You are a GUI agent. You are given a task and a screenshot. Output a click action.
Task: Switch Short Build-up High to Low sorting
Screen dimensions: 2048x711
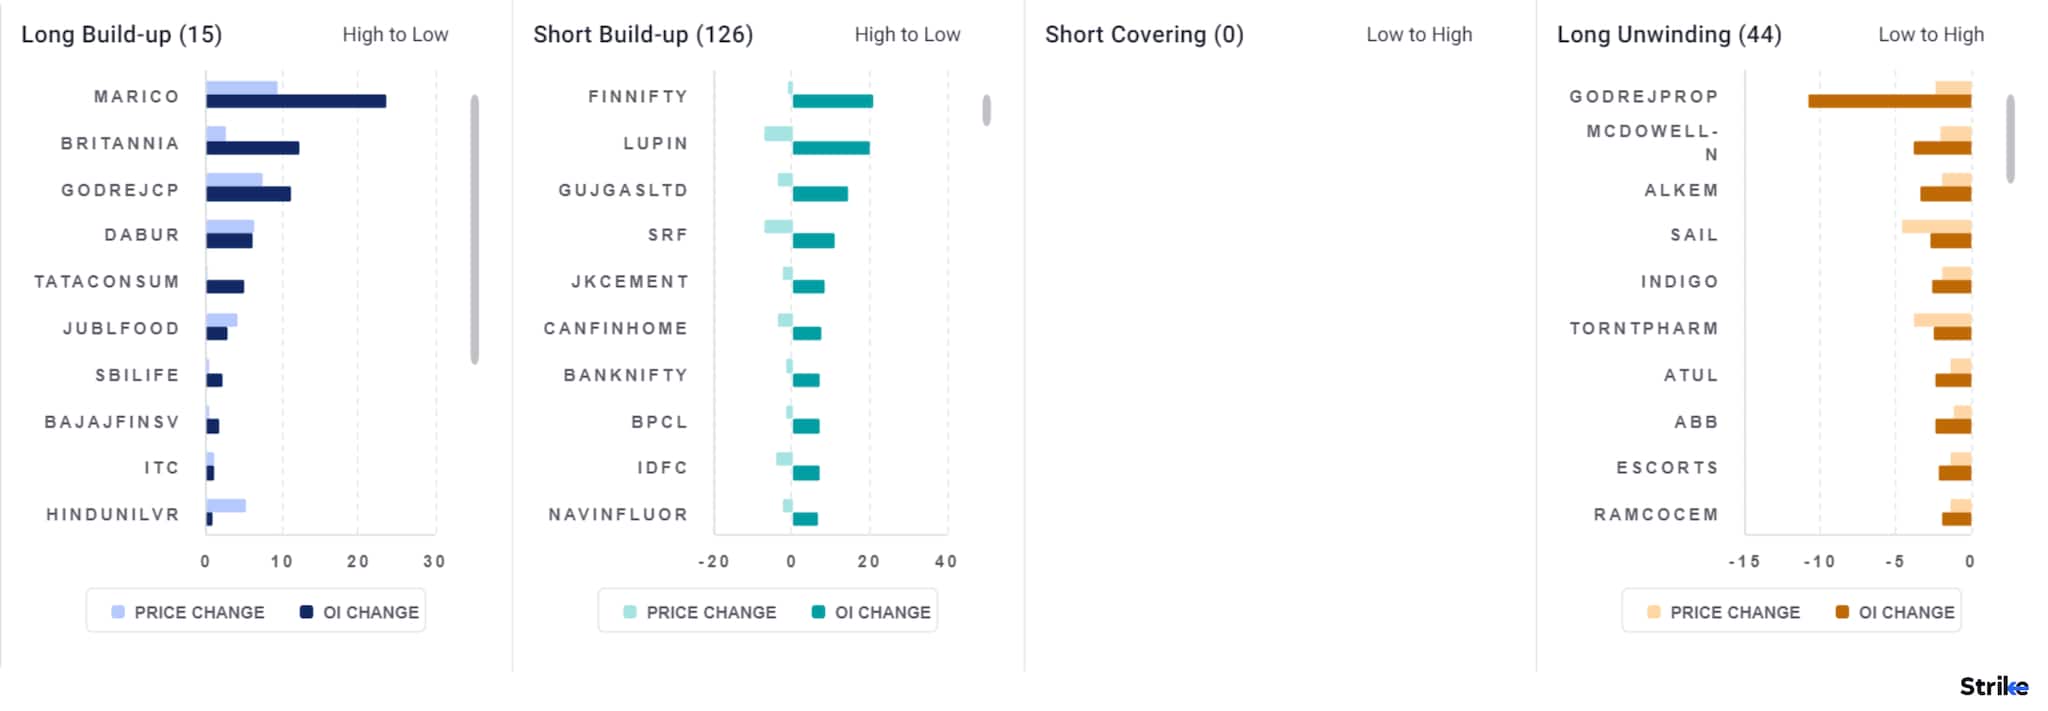point(907,35)
